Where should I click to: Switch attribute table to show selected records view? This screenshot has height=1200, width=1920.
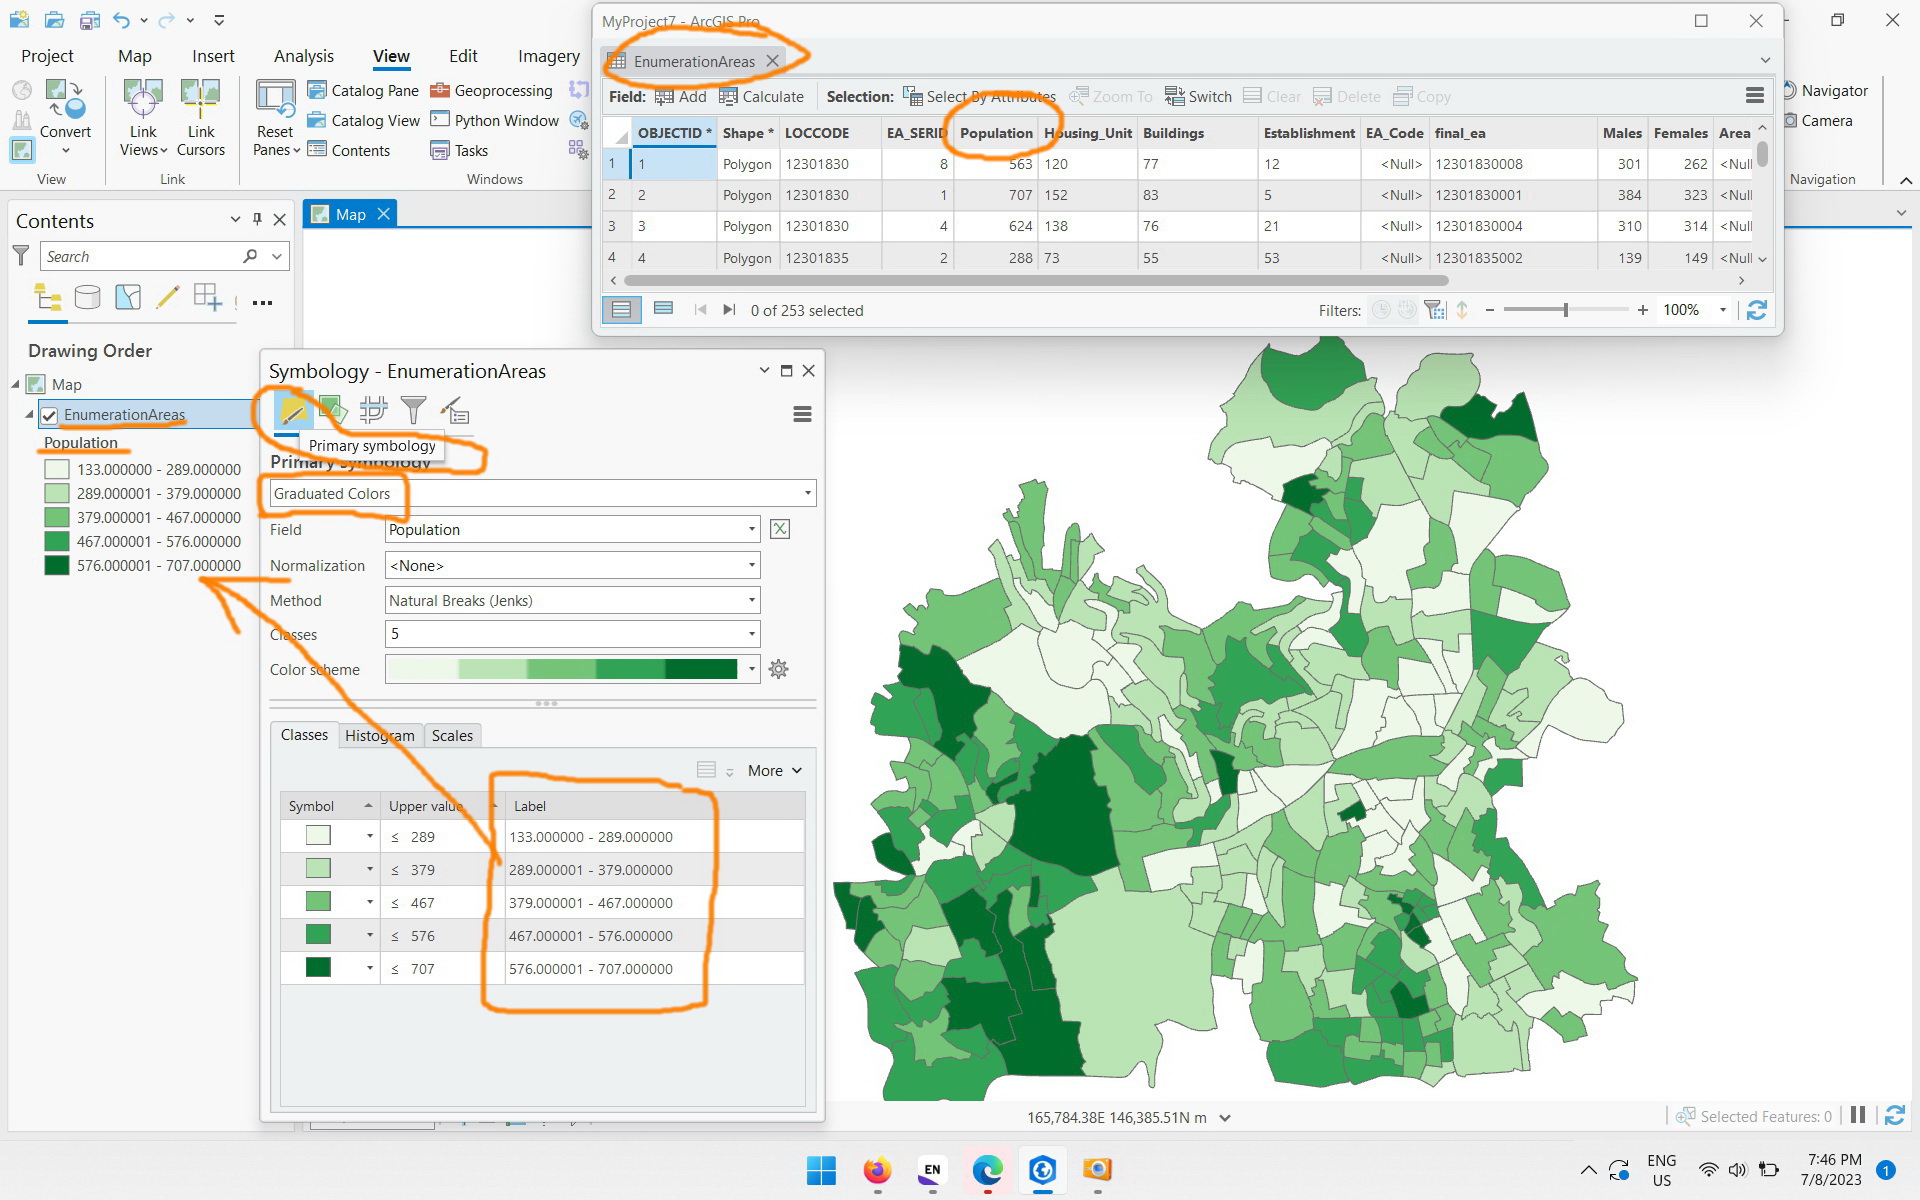(x=662, y=310)
